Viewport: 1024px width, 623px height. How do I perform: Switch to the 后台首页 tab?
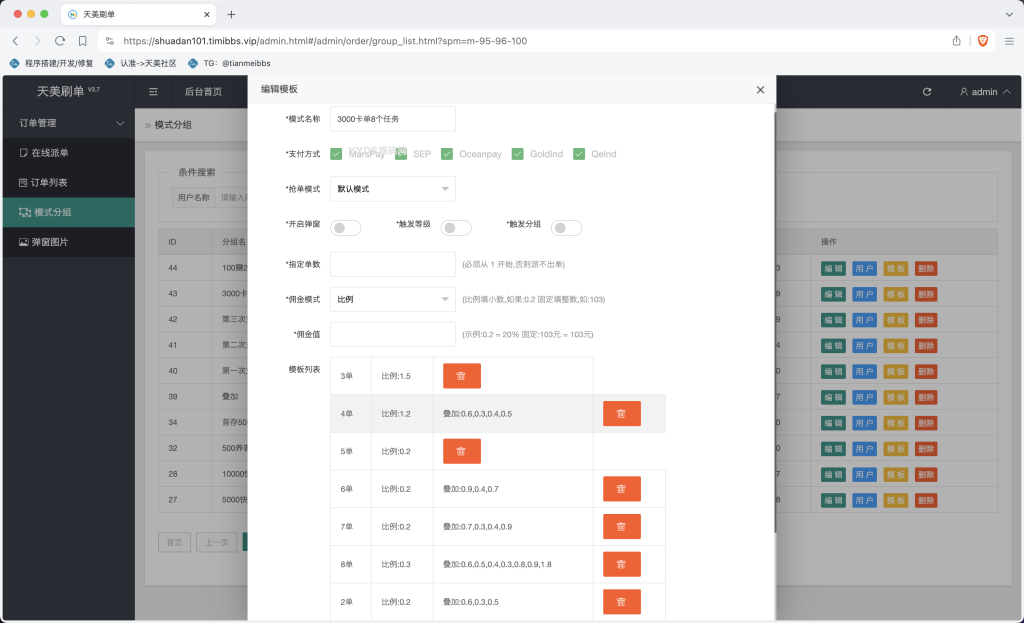coord(207,91)
